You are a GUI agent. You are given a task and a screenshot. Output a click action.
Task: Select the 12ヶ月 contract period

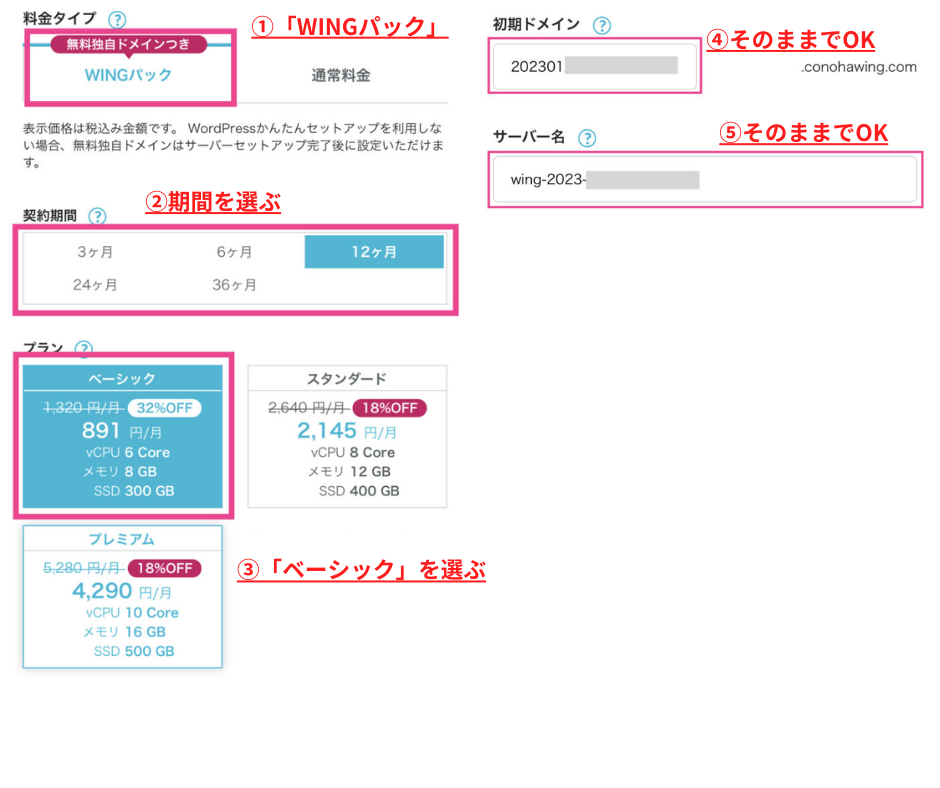pos(374,252)
